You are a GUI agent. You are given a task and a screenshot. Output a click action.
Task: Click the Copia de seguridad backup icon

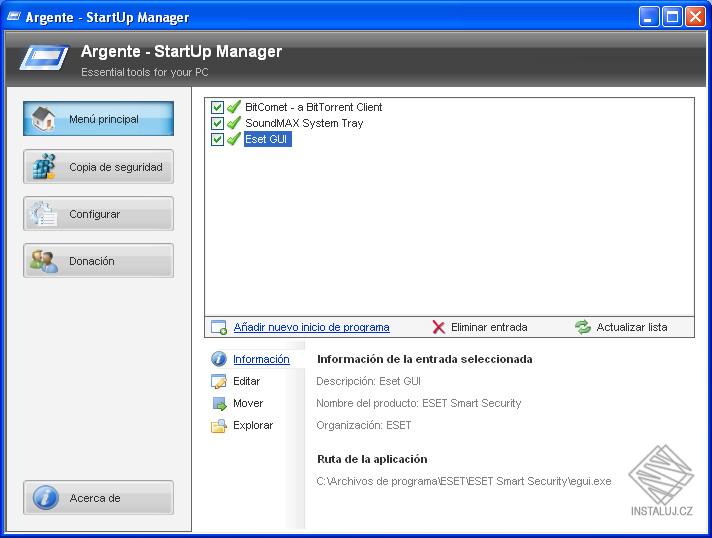pyautogui.click(x=44, y=167)
